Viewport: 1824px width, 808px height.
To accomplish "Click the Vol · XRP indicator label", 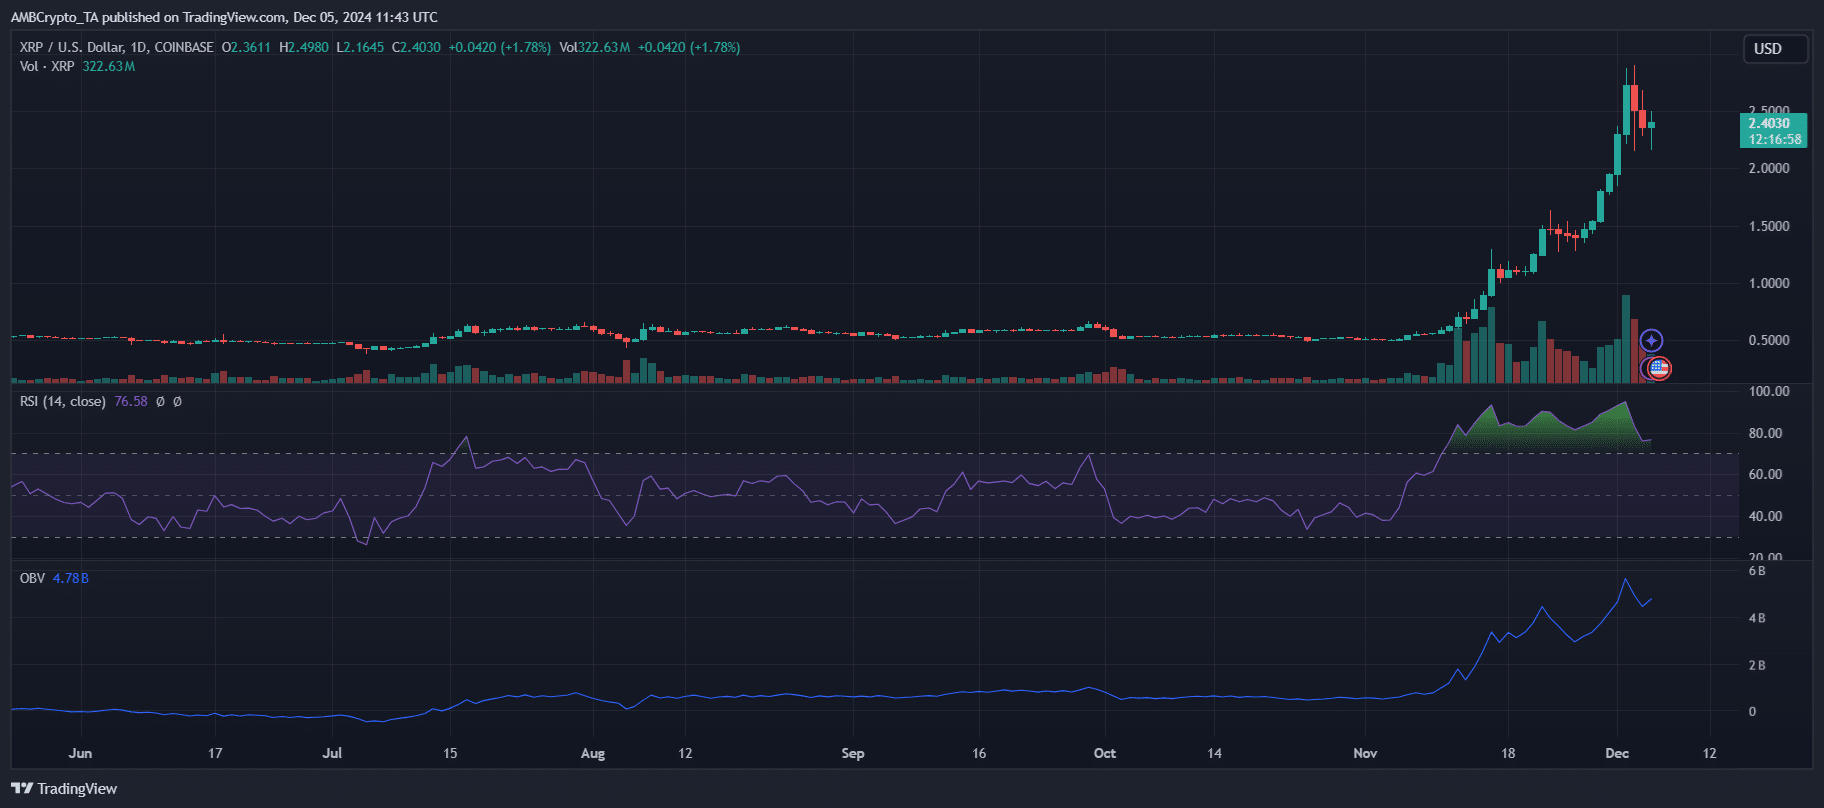I will point(47,66).
